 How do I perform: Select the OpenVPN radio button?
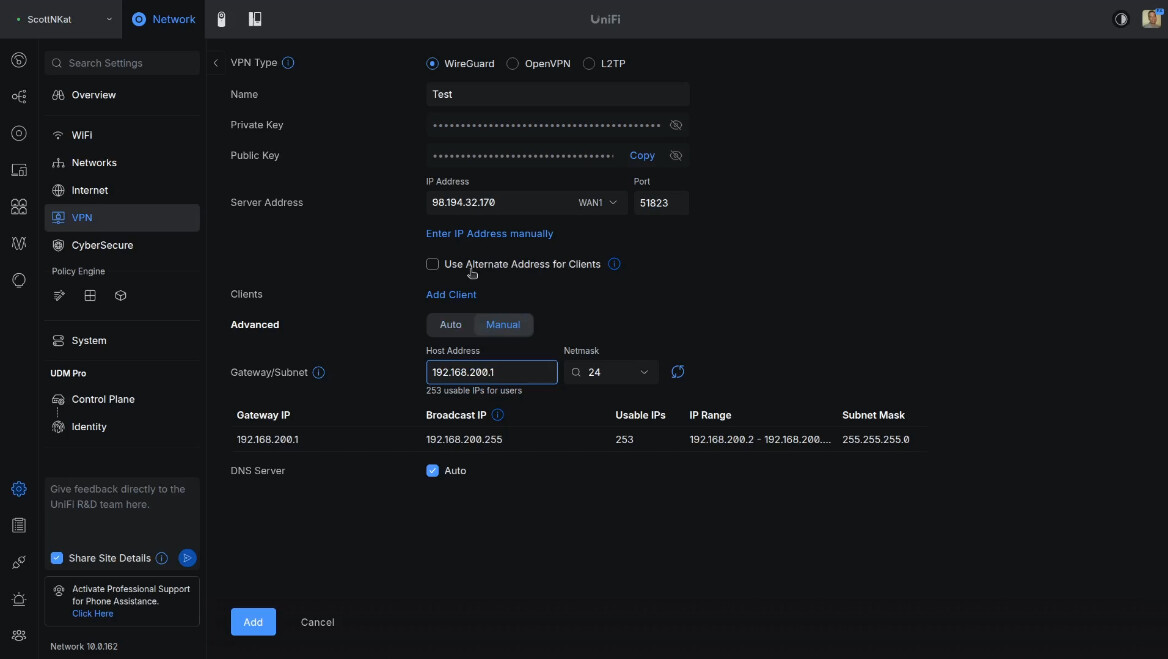513,64
